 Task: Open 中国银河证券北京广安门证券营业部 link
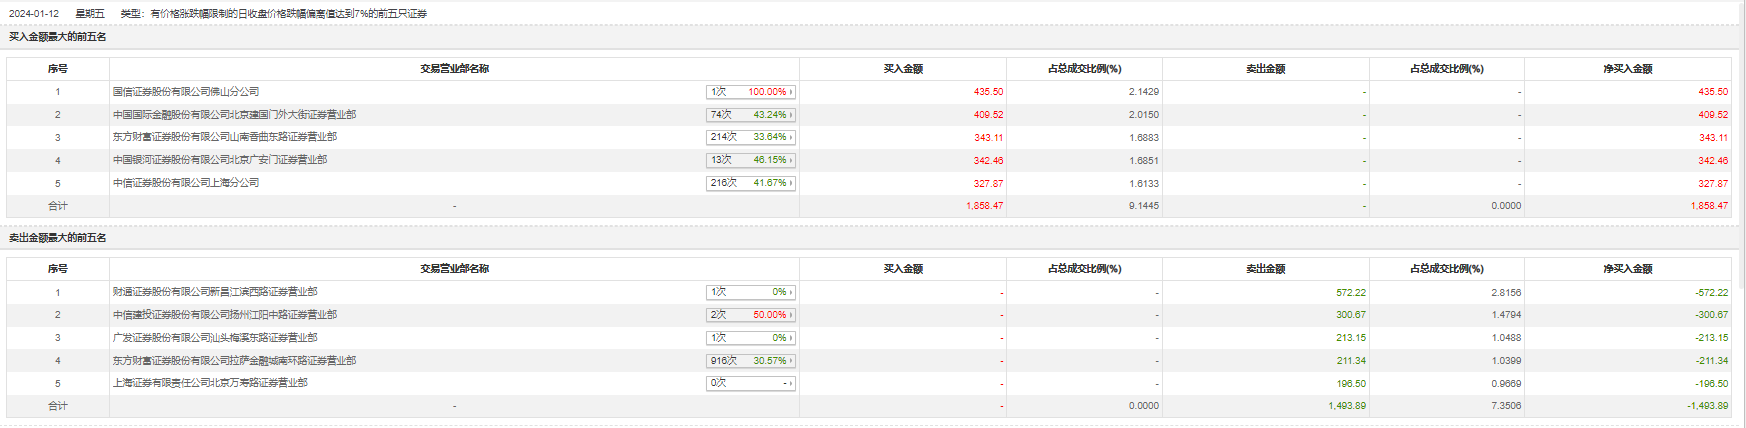220,160
